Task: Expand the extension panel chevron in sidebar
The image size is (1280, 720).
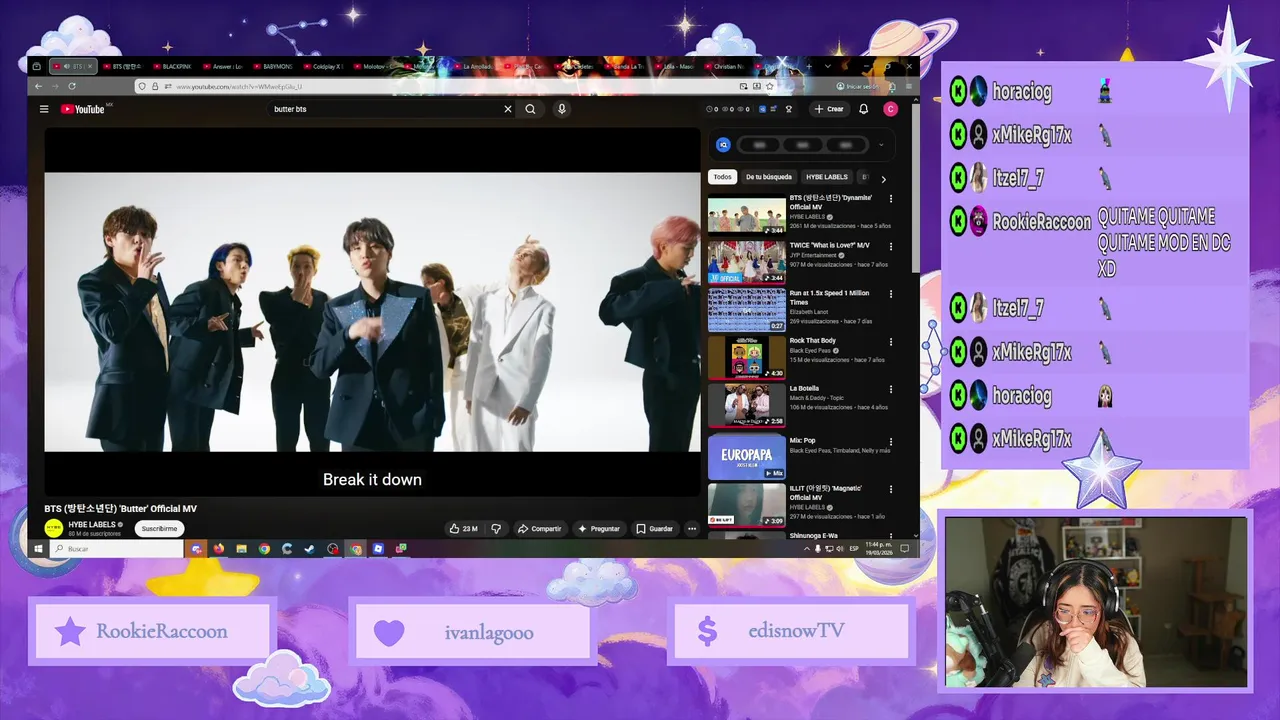Action: 881,145
